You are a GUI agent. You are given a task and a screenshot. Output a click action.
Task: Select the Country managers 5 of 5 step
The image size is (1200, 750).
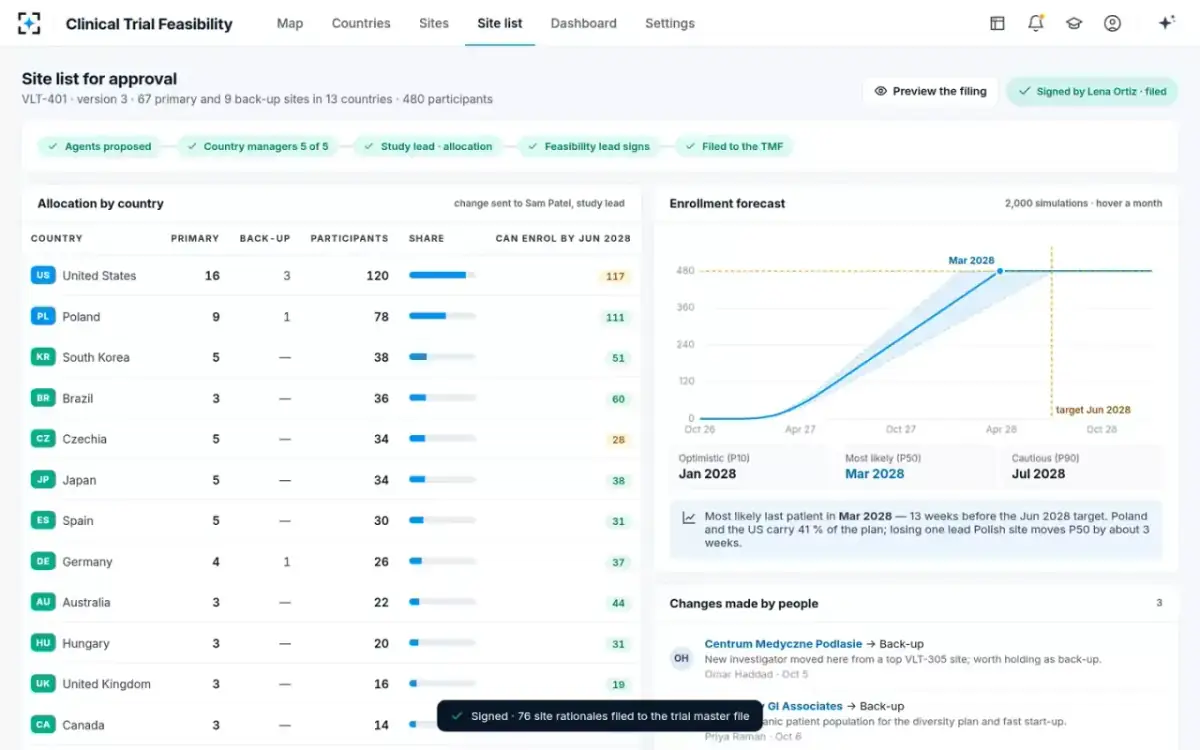[257, 146]
